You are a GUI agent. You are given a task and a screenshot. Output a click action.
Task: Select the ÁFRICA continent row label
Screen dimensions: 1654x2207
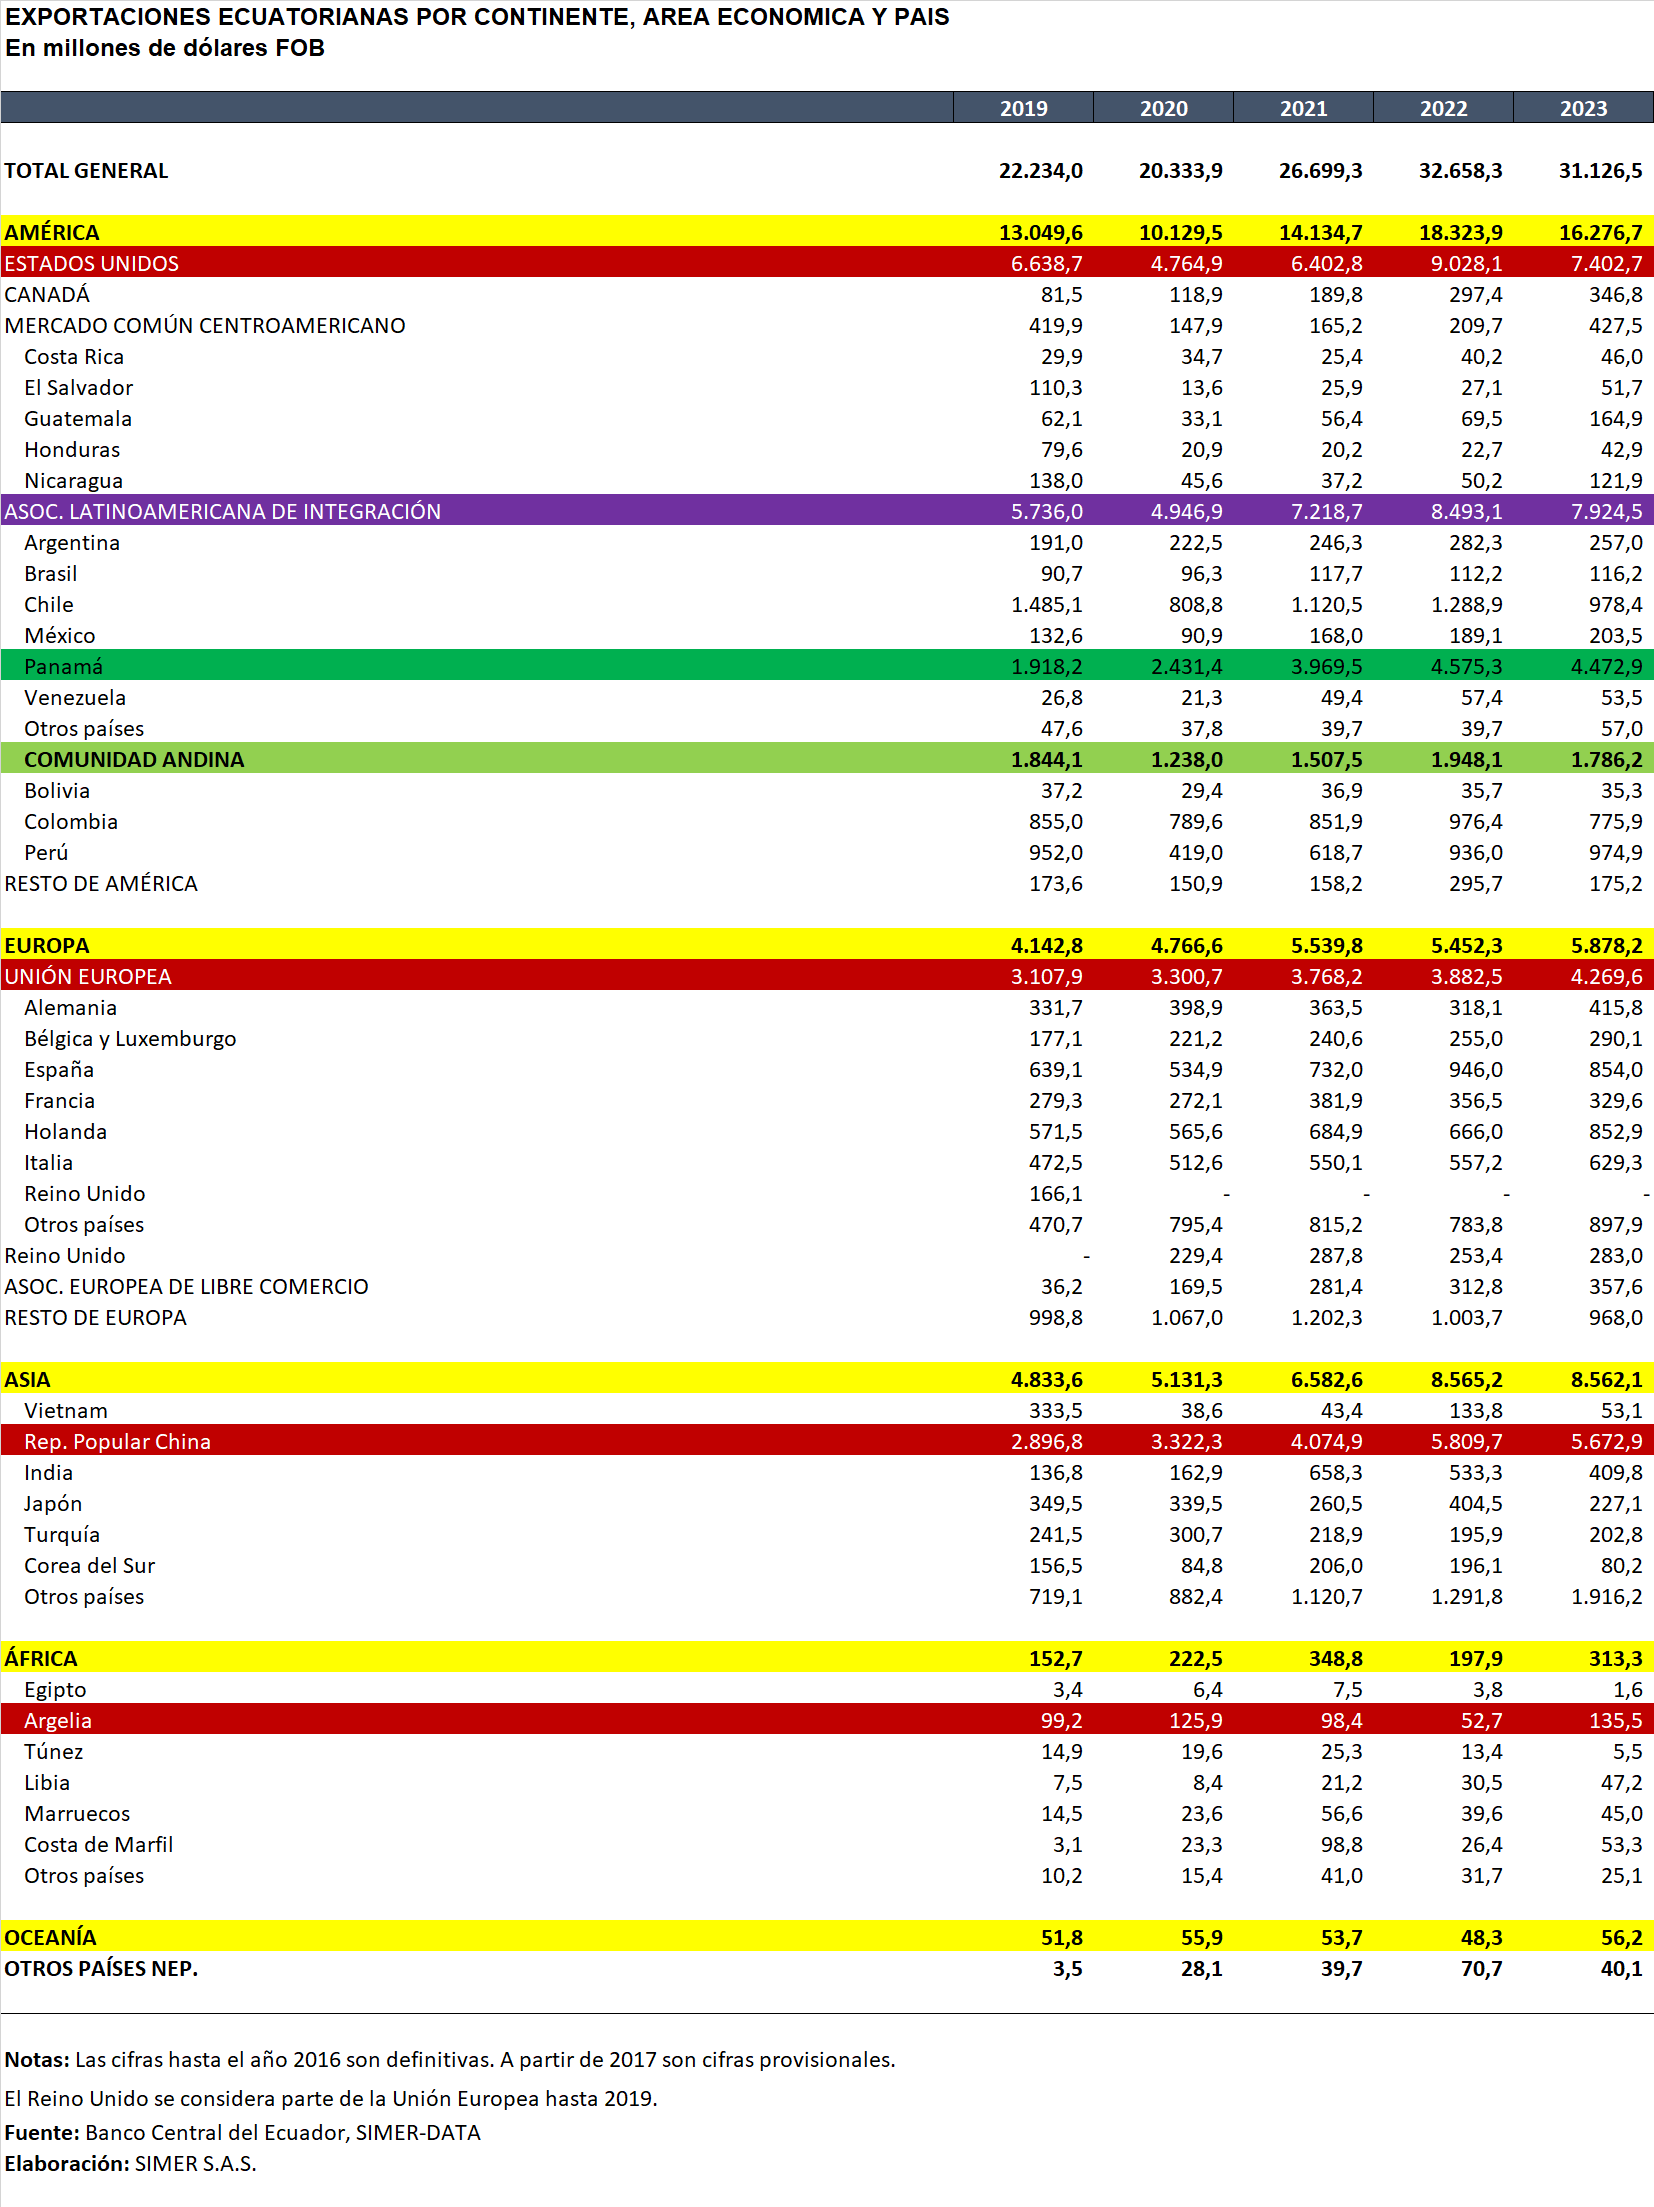tap(41, 1659)
